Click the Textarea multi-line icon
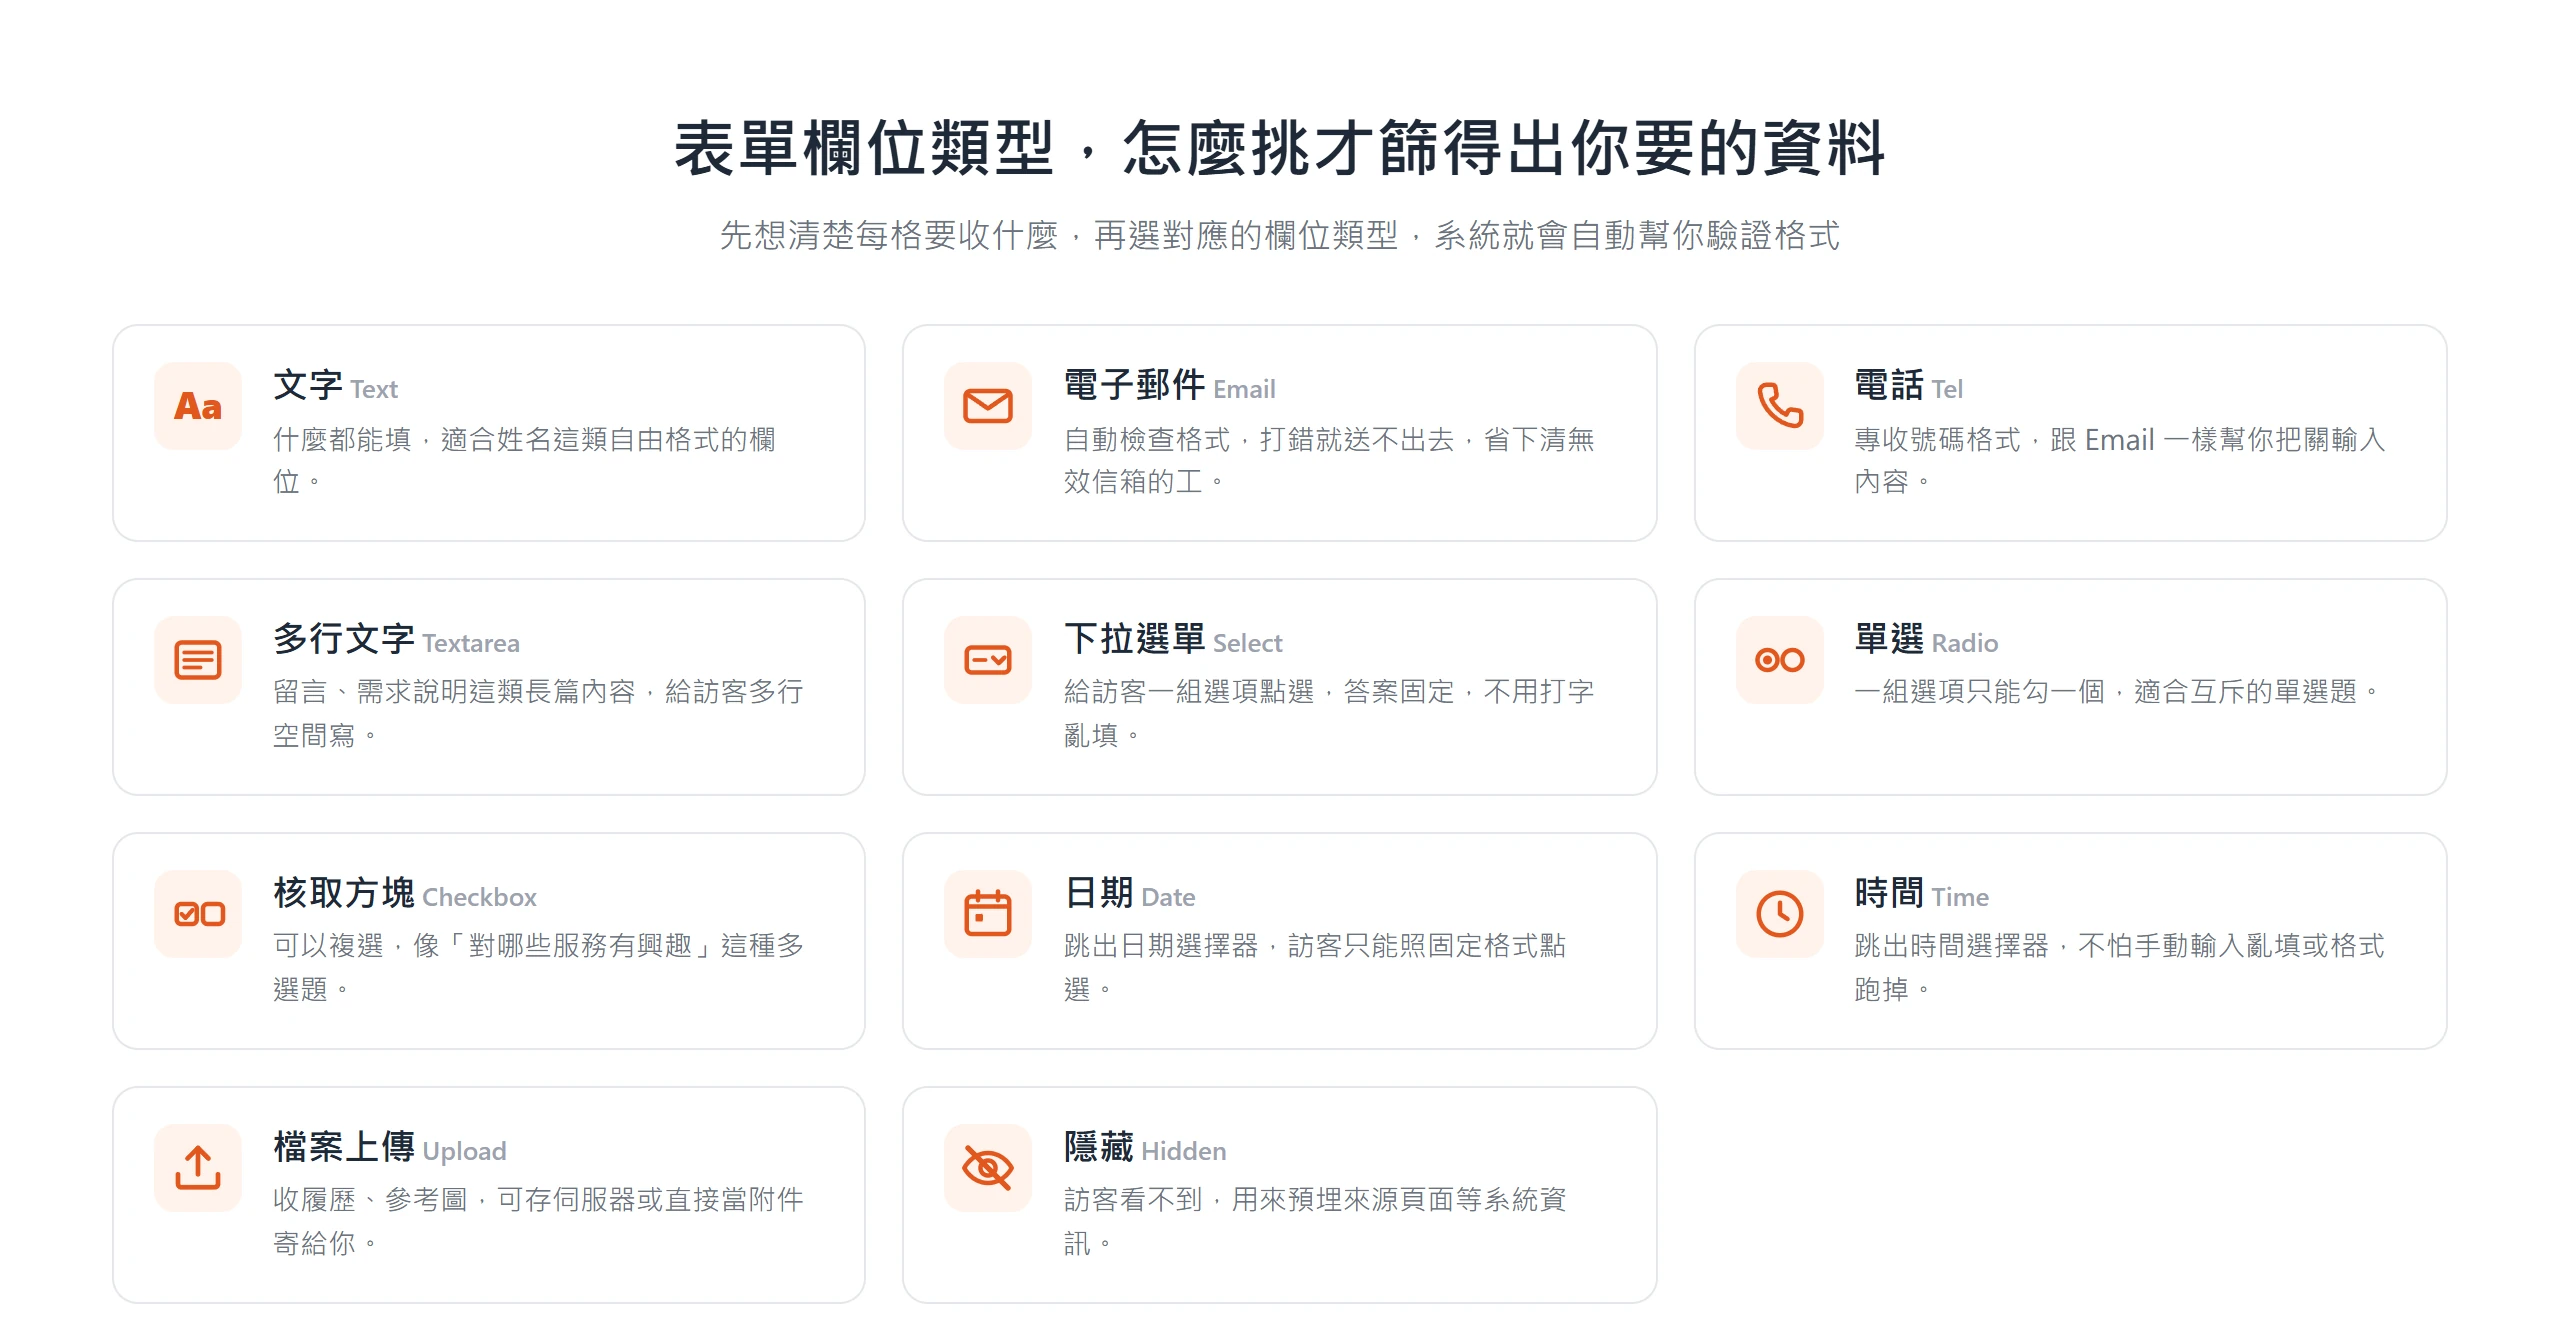This screenshot has height=1328, width=2560. (198, 660)
